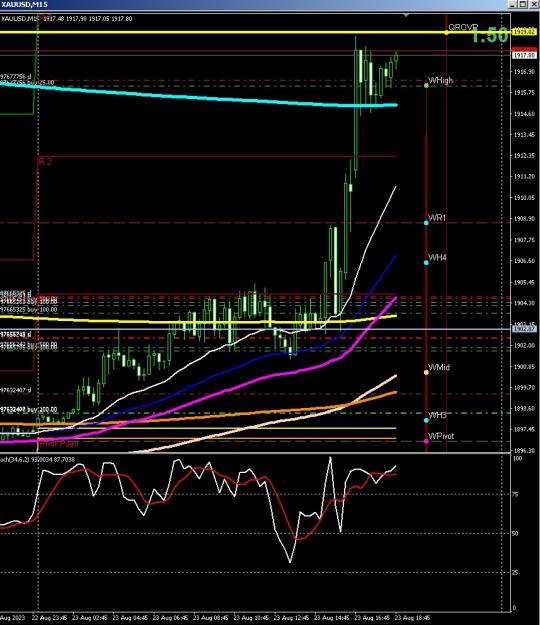Viewport: 540px width, 625px height.
Task: Select the WHigh pivot level dot
Action: coord(426,86)
